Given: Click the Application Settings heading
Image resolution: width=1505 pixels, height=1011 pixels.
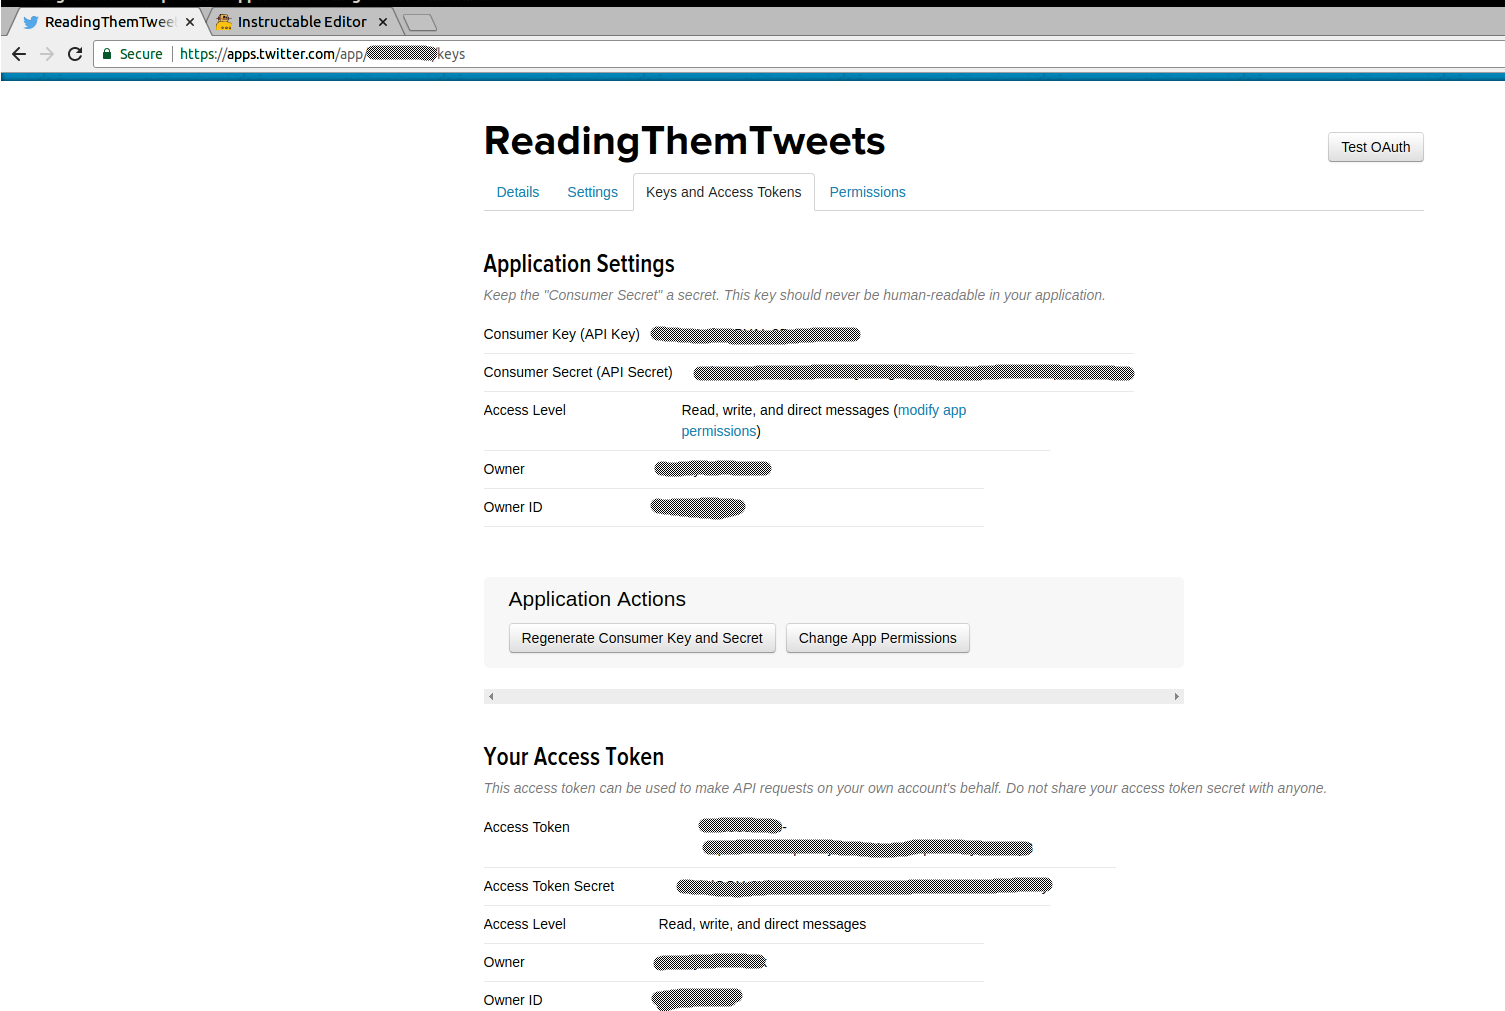Looking at the screenshot, I should click(x=579, y=264).
